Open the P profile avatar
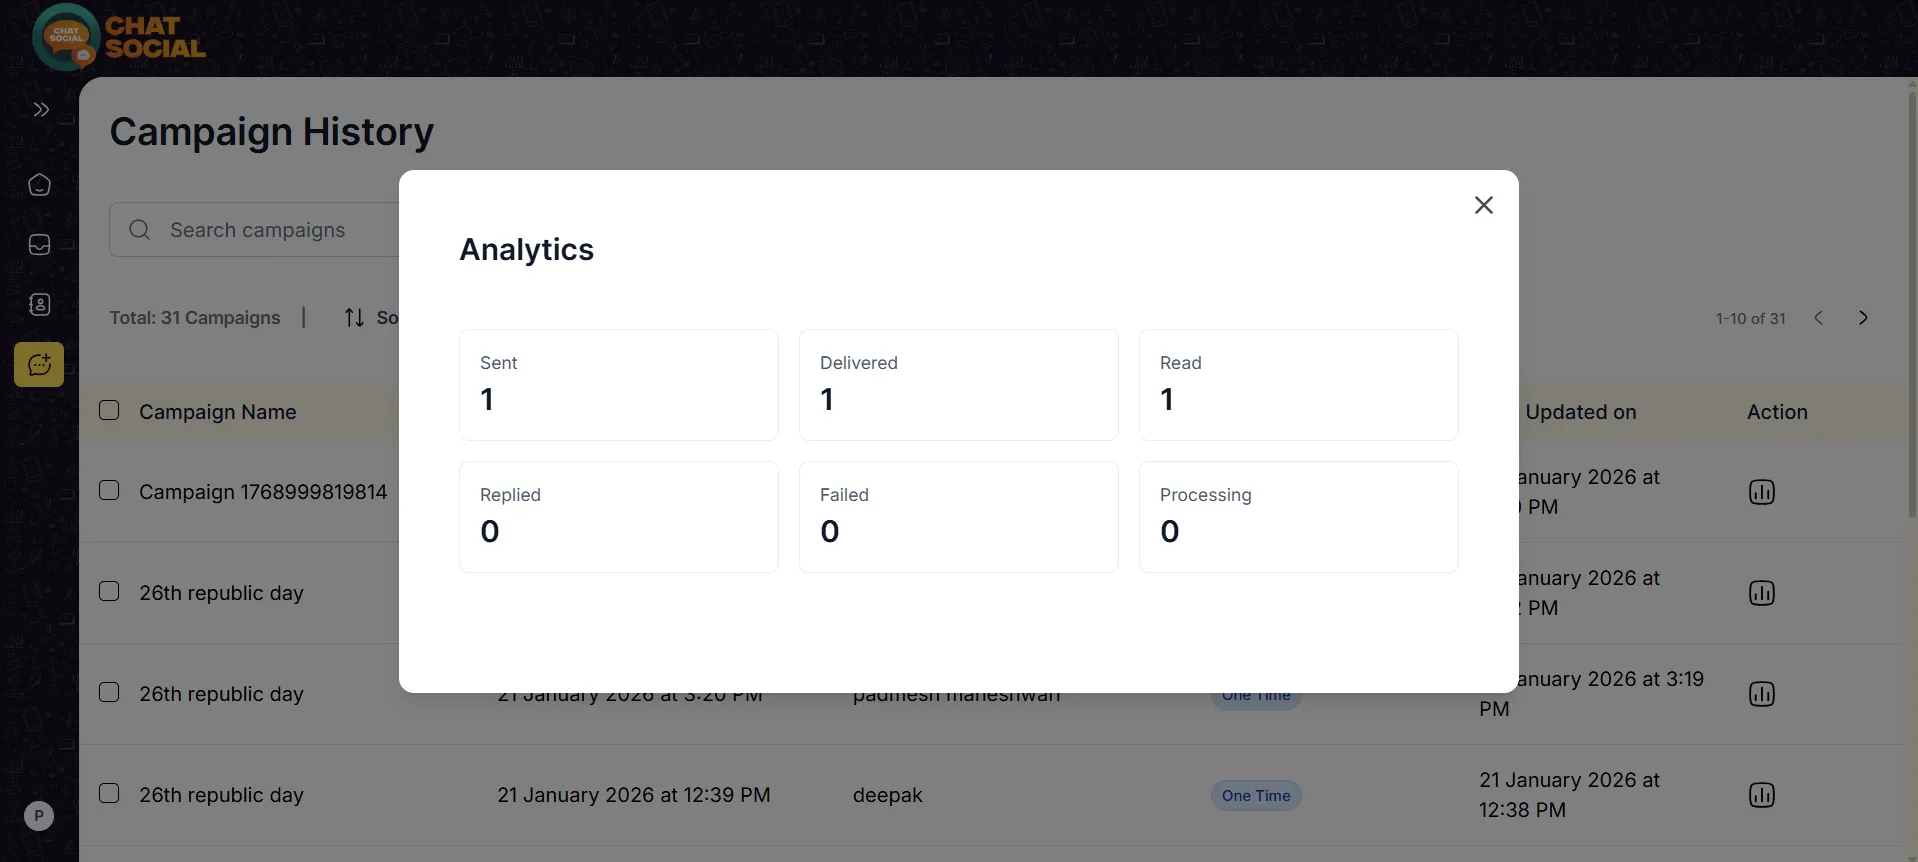Image resolution: width=1918 pixels, height=862 pixels. 39,816
